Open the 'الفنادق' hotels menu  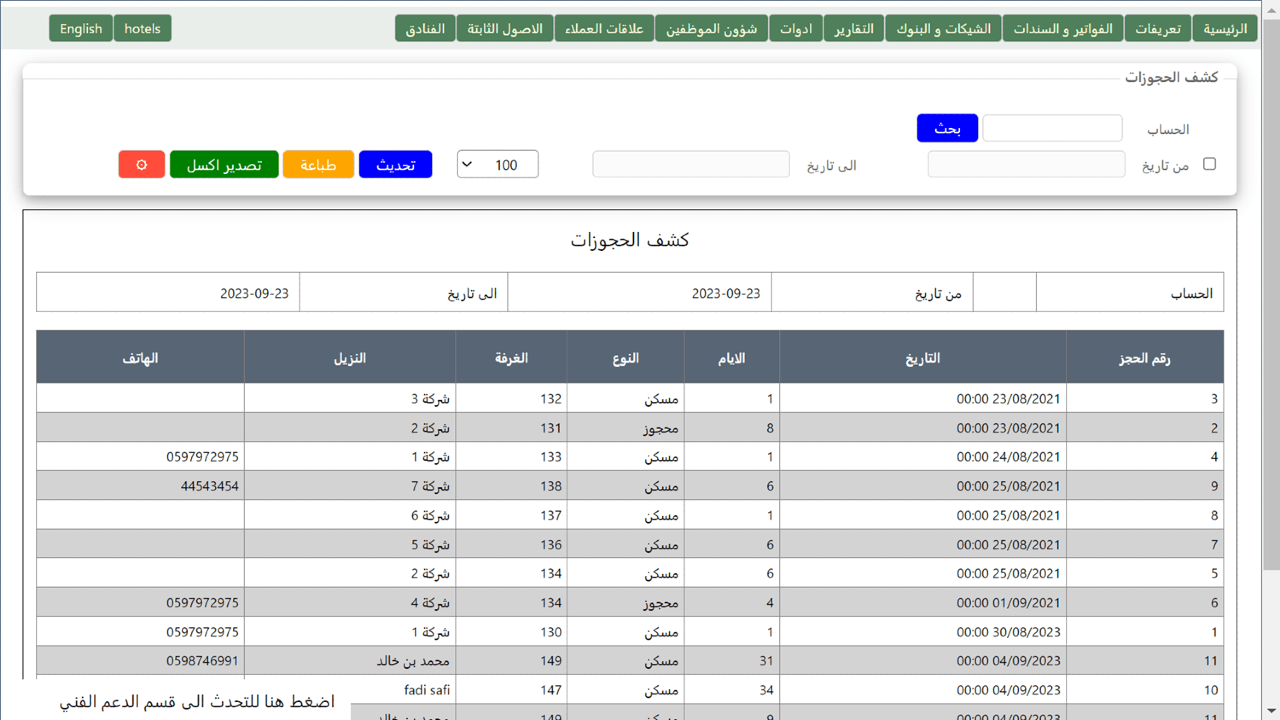point(425,29)
